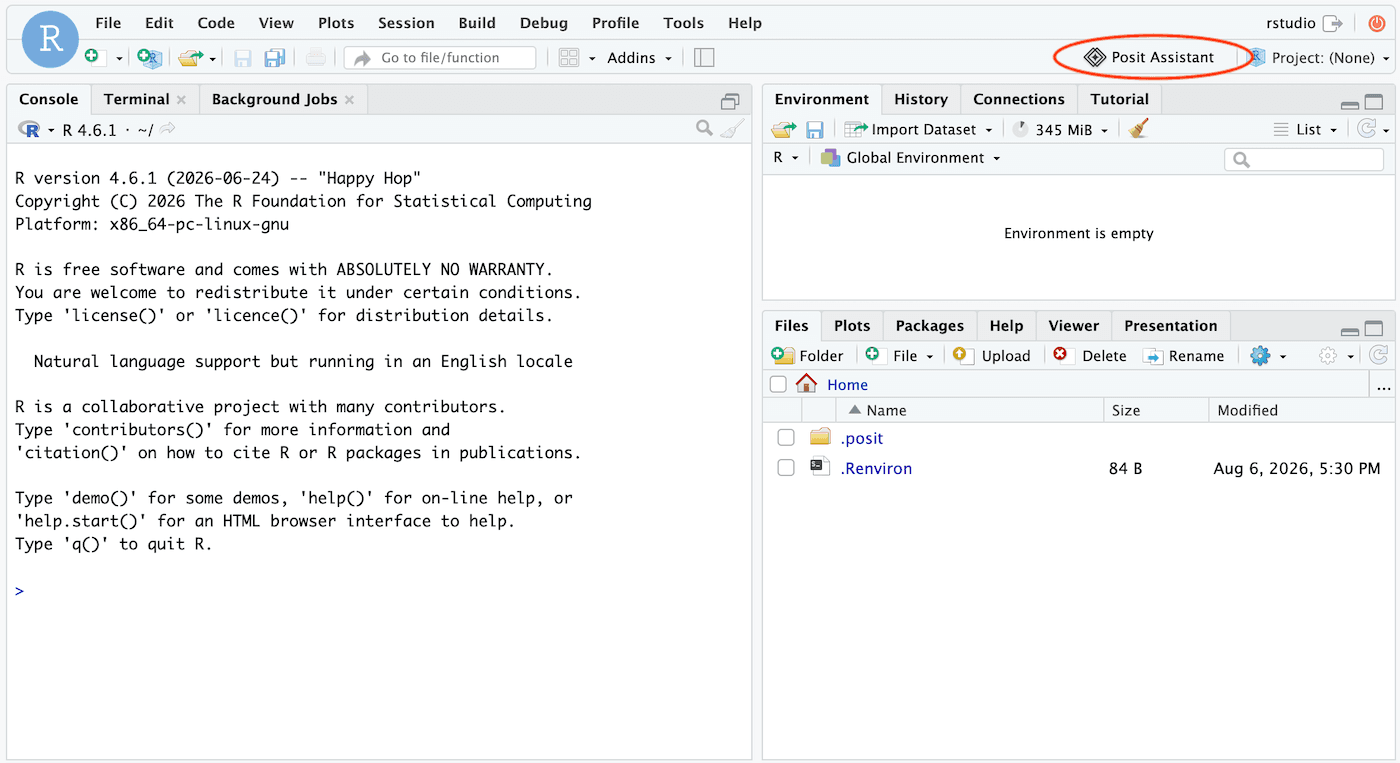
Task: Open path browser ellipsis button
Action: click(x=1384, y=385)
